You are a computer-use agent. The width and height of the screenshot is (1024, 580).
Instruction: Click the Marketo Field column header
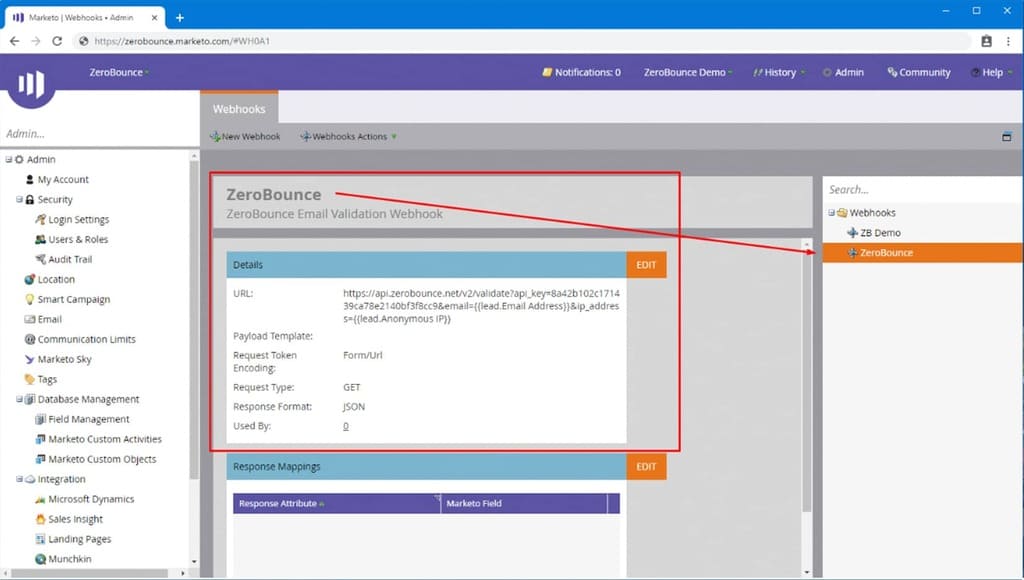[524, 504]
